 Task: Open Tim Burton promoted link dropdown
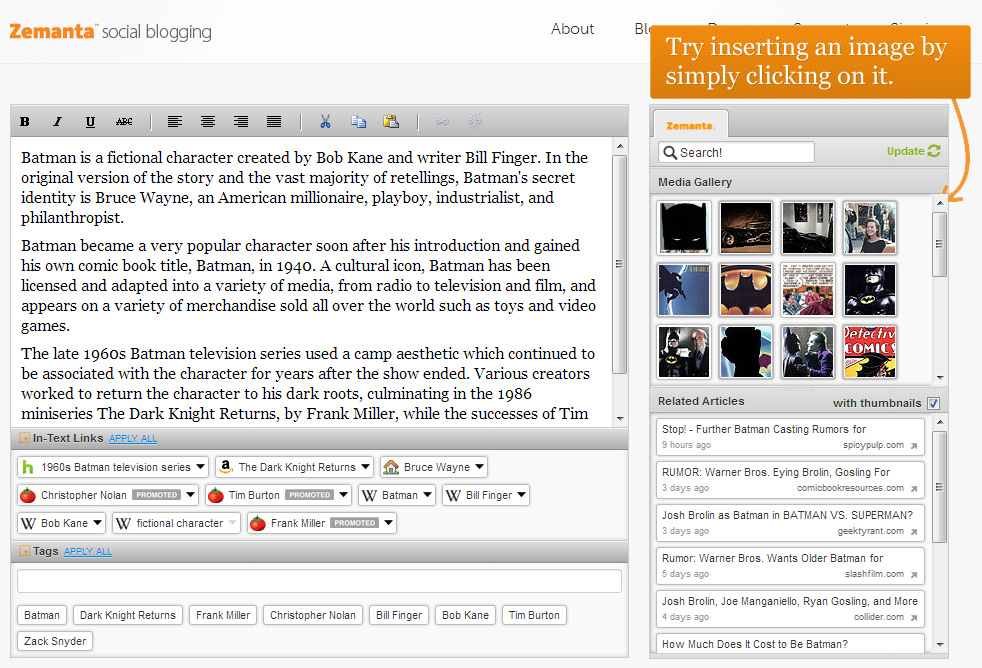(x=343, y=495)
